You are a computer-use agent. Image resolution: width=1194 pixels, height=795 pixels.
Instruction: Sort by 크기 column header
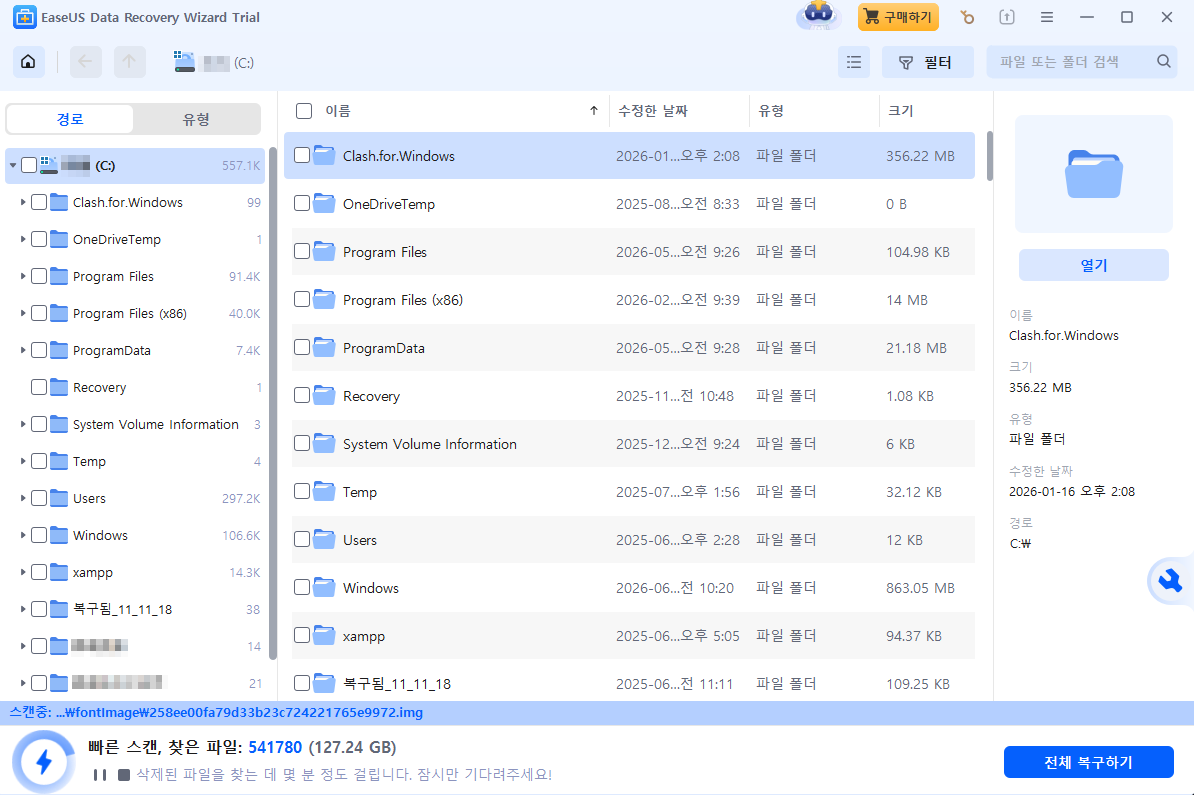tap(900, 110)
